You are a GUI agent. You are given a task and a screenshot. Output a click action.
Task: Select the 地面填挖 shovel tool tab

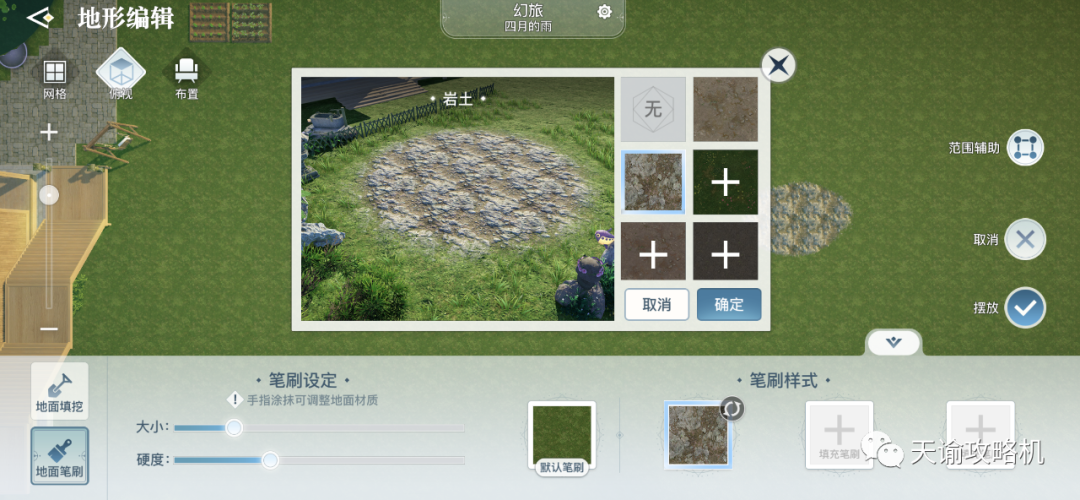pyautogui.click(x=59, y=391)
